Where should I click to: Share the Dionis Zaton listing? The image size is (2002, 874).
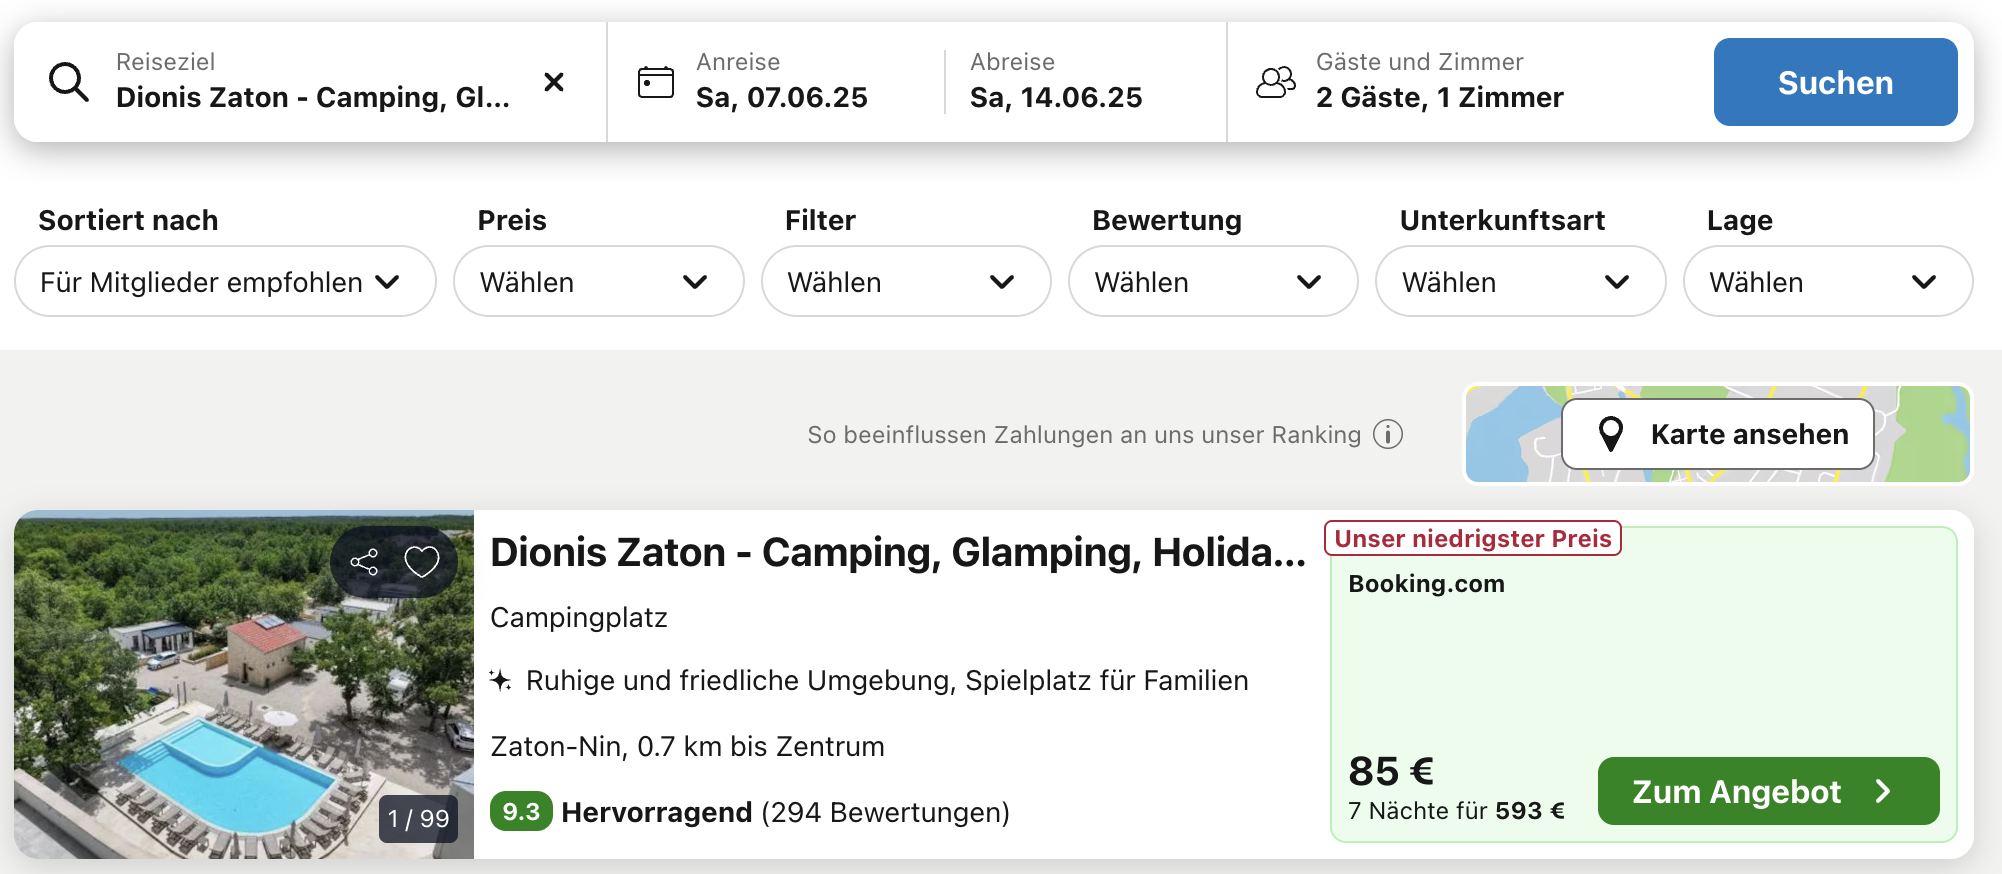365,562
